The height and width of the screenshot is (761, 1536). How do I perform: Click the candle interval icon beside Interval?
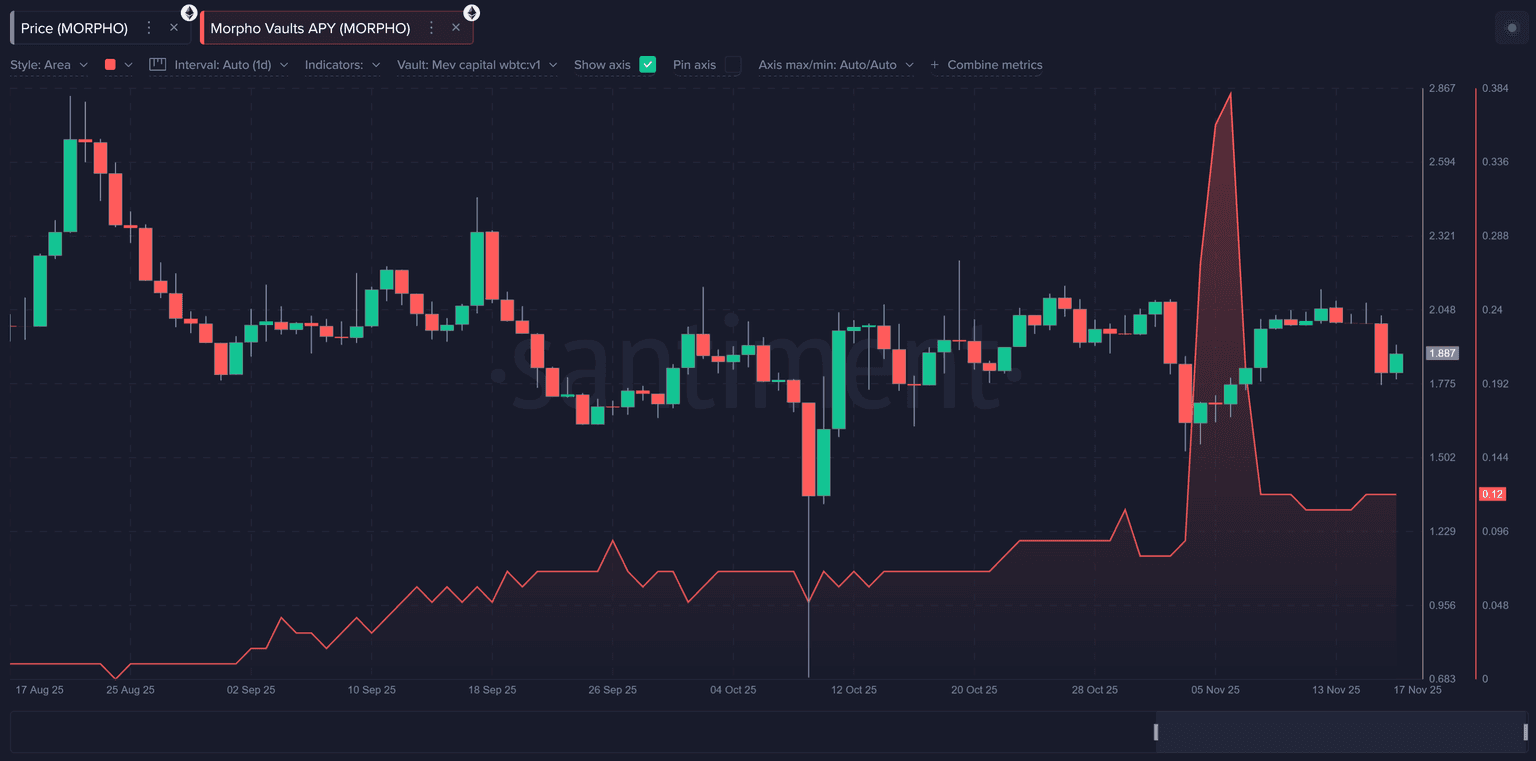pos(157,64)
